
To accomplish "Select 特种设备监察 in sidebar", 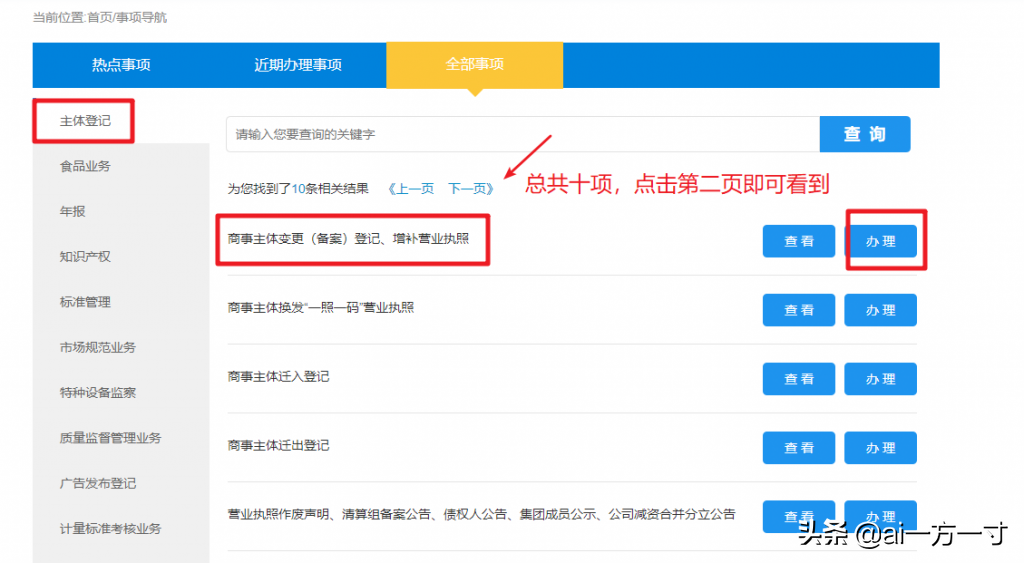I will [97, 393].
